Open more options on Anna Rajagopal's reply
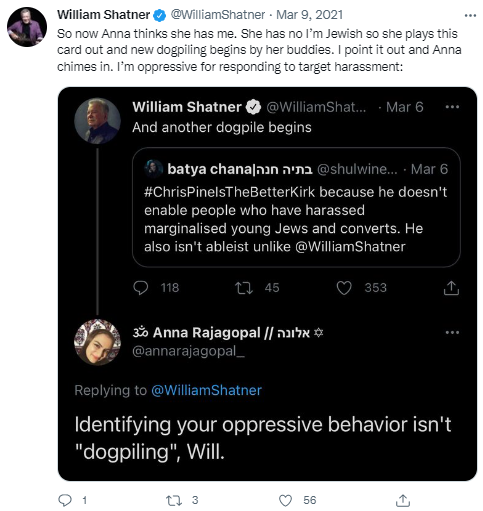This screenshot has height=511, width=483. (452, 332)
